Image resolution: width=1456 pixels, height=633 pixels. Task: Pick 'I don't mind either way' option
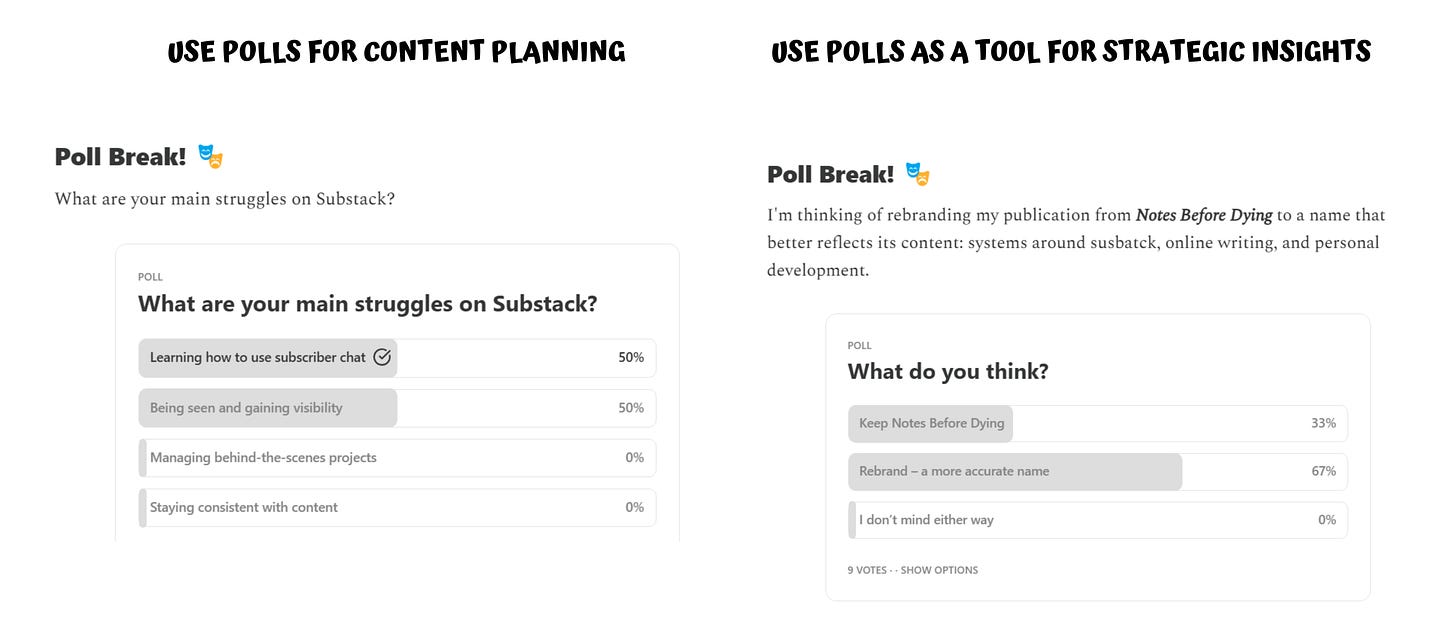1098,520
